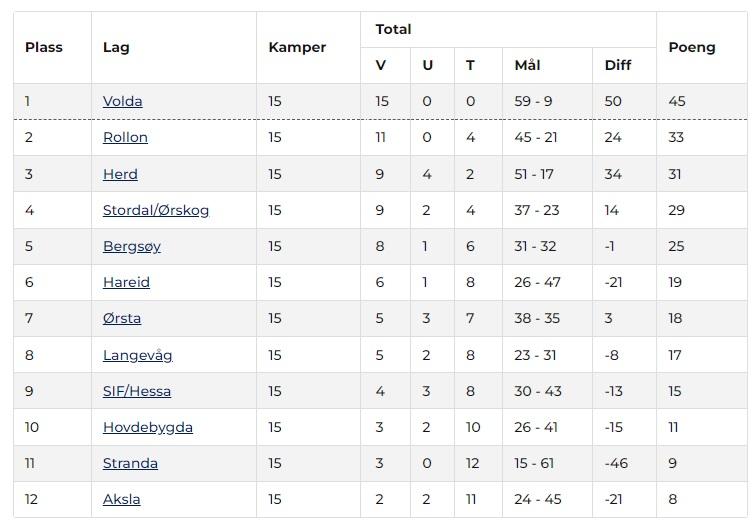756x525 pixels.
Task: Click the Hovdebygda team link
Action: 148,427
